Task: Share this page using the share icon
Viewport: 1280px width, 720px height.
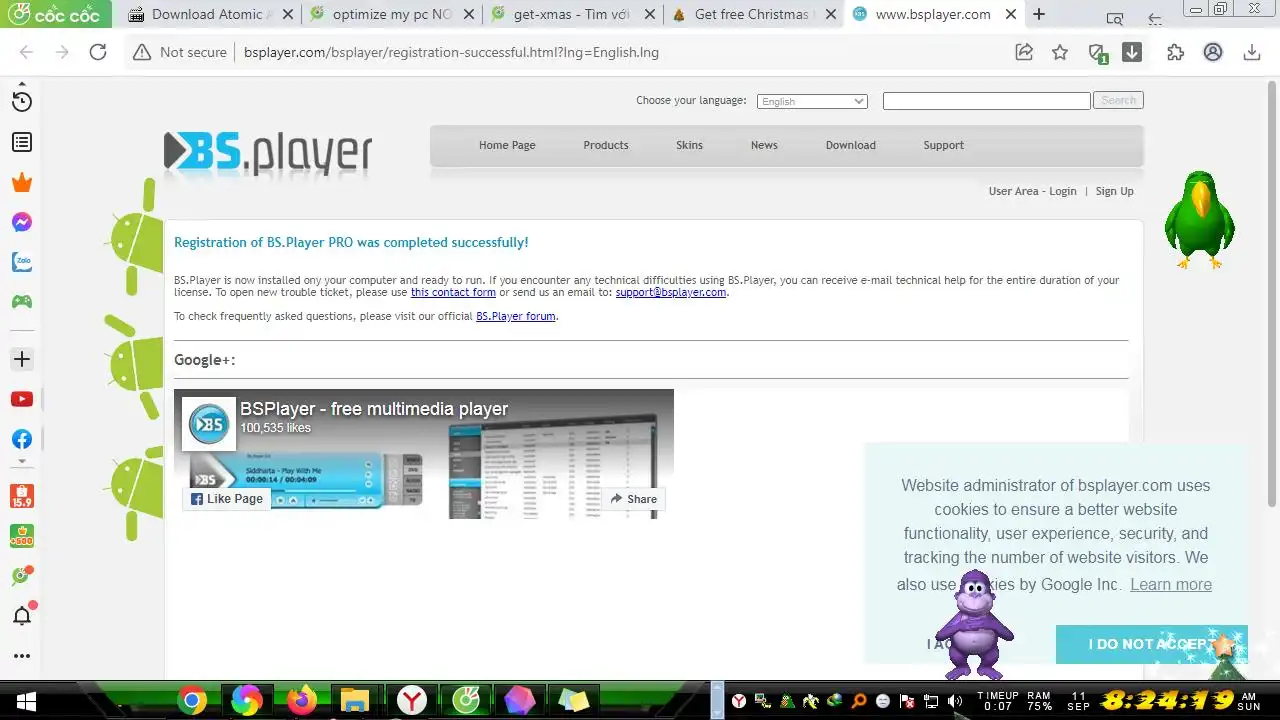Action: [1024, 52]
